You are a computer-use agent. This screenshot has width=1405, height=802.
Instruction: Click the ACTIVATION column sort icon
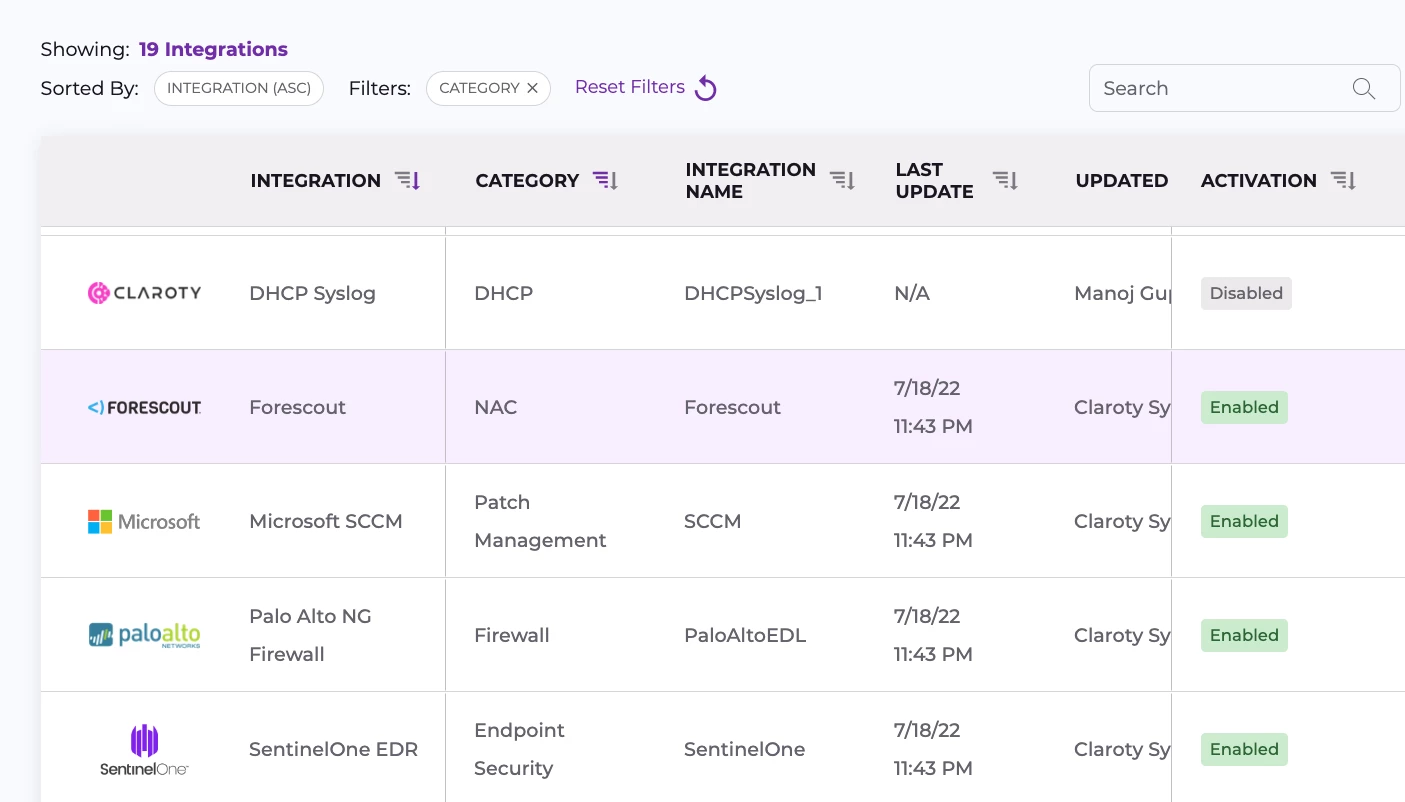[x=1343, y=181]
